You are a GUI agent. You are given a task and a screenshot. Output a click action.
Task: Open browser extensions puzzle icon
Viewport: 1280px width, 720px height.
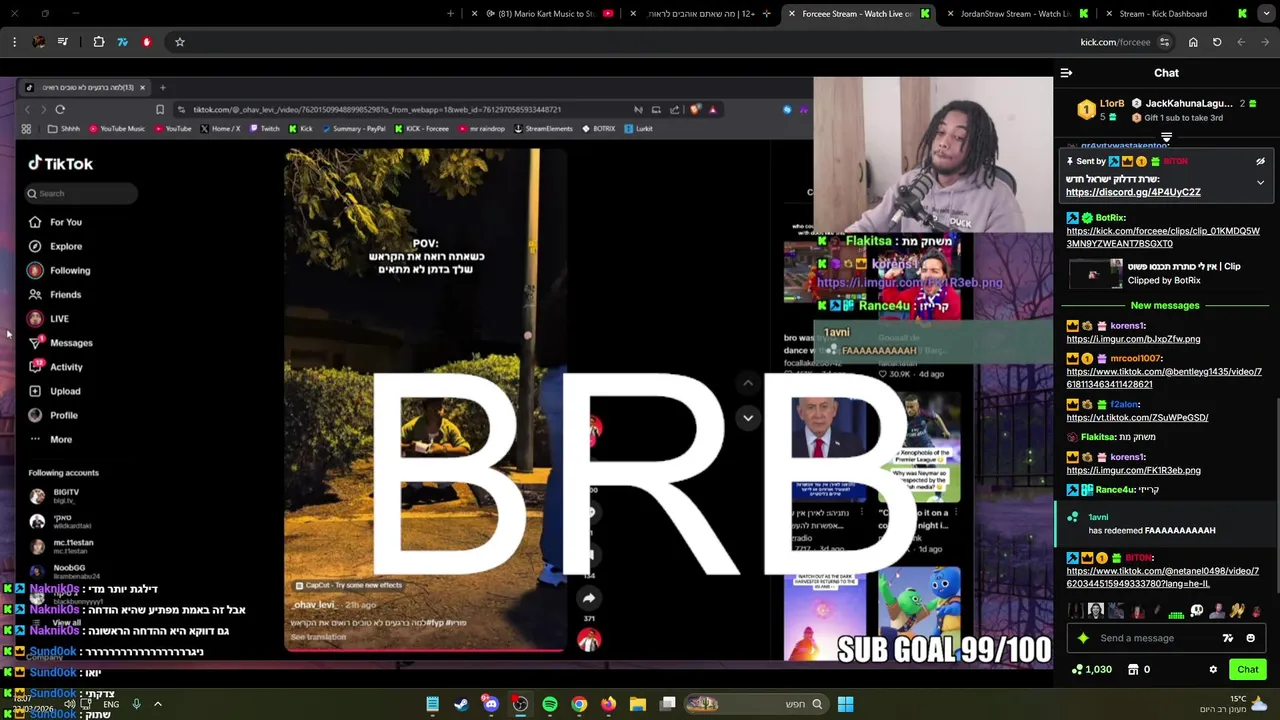[x=99, y=42]
